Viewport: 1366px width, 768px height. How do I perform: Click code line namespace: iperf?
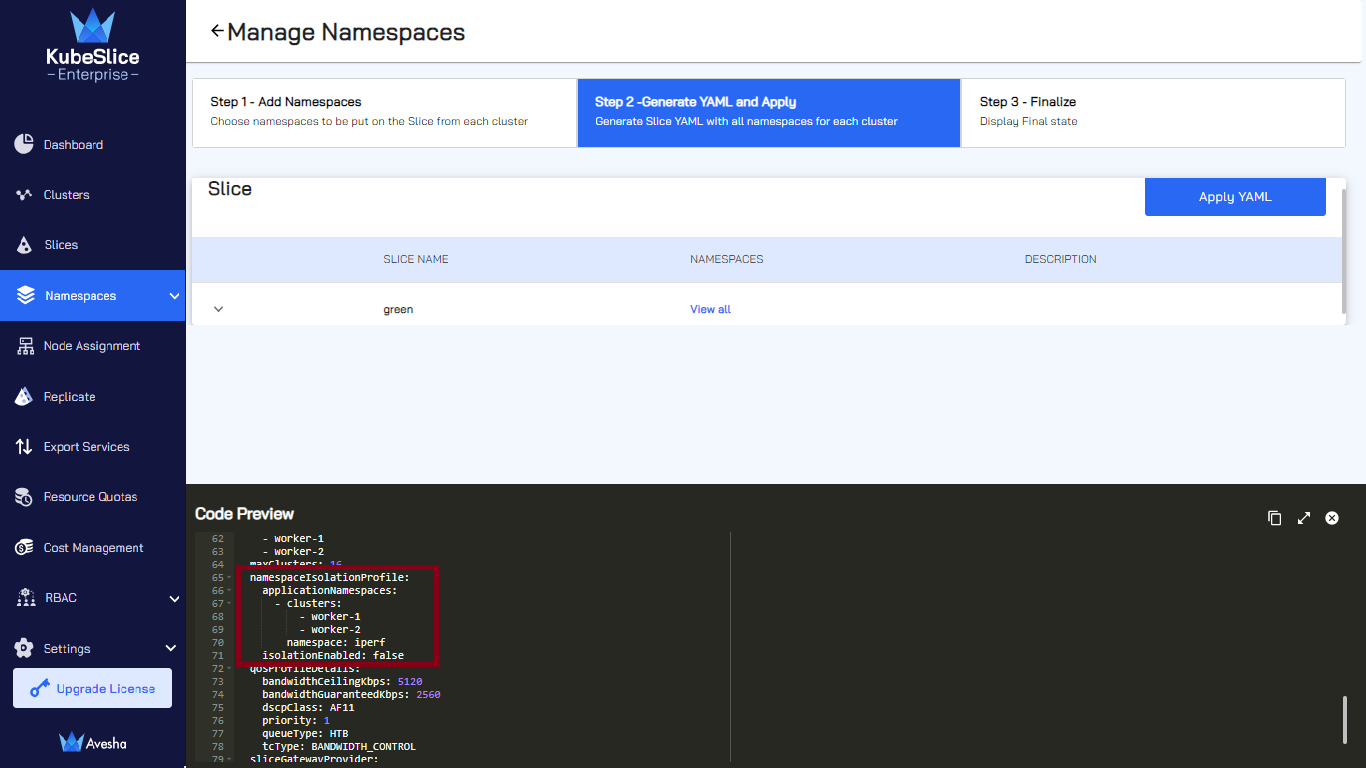336,643
